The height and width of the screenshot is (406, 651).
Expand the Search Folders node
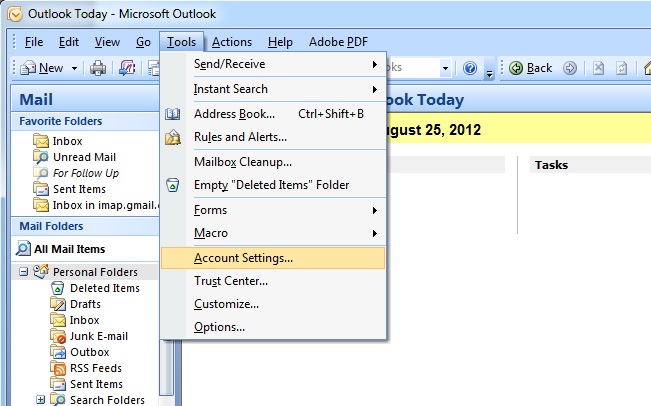(x=41, y=400)
